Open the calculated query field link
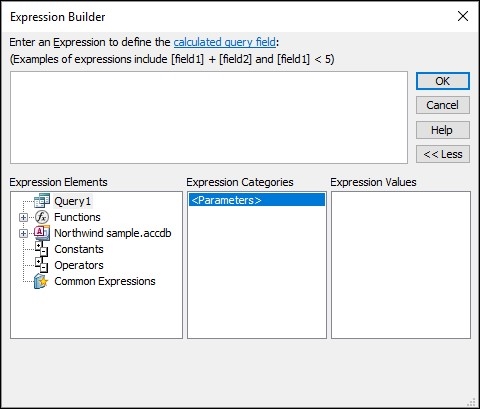This screenshot has height=409, width=480. [225, 42]
